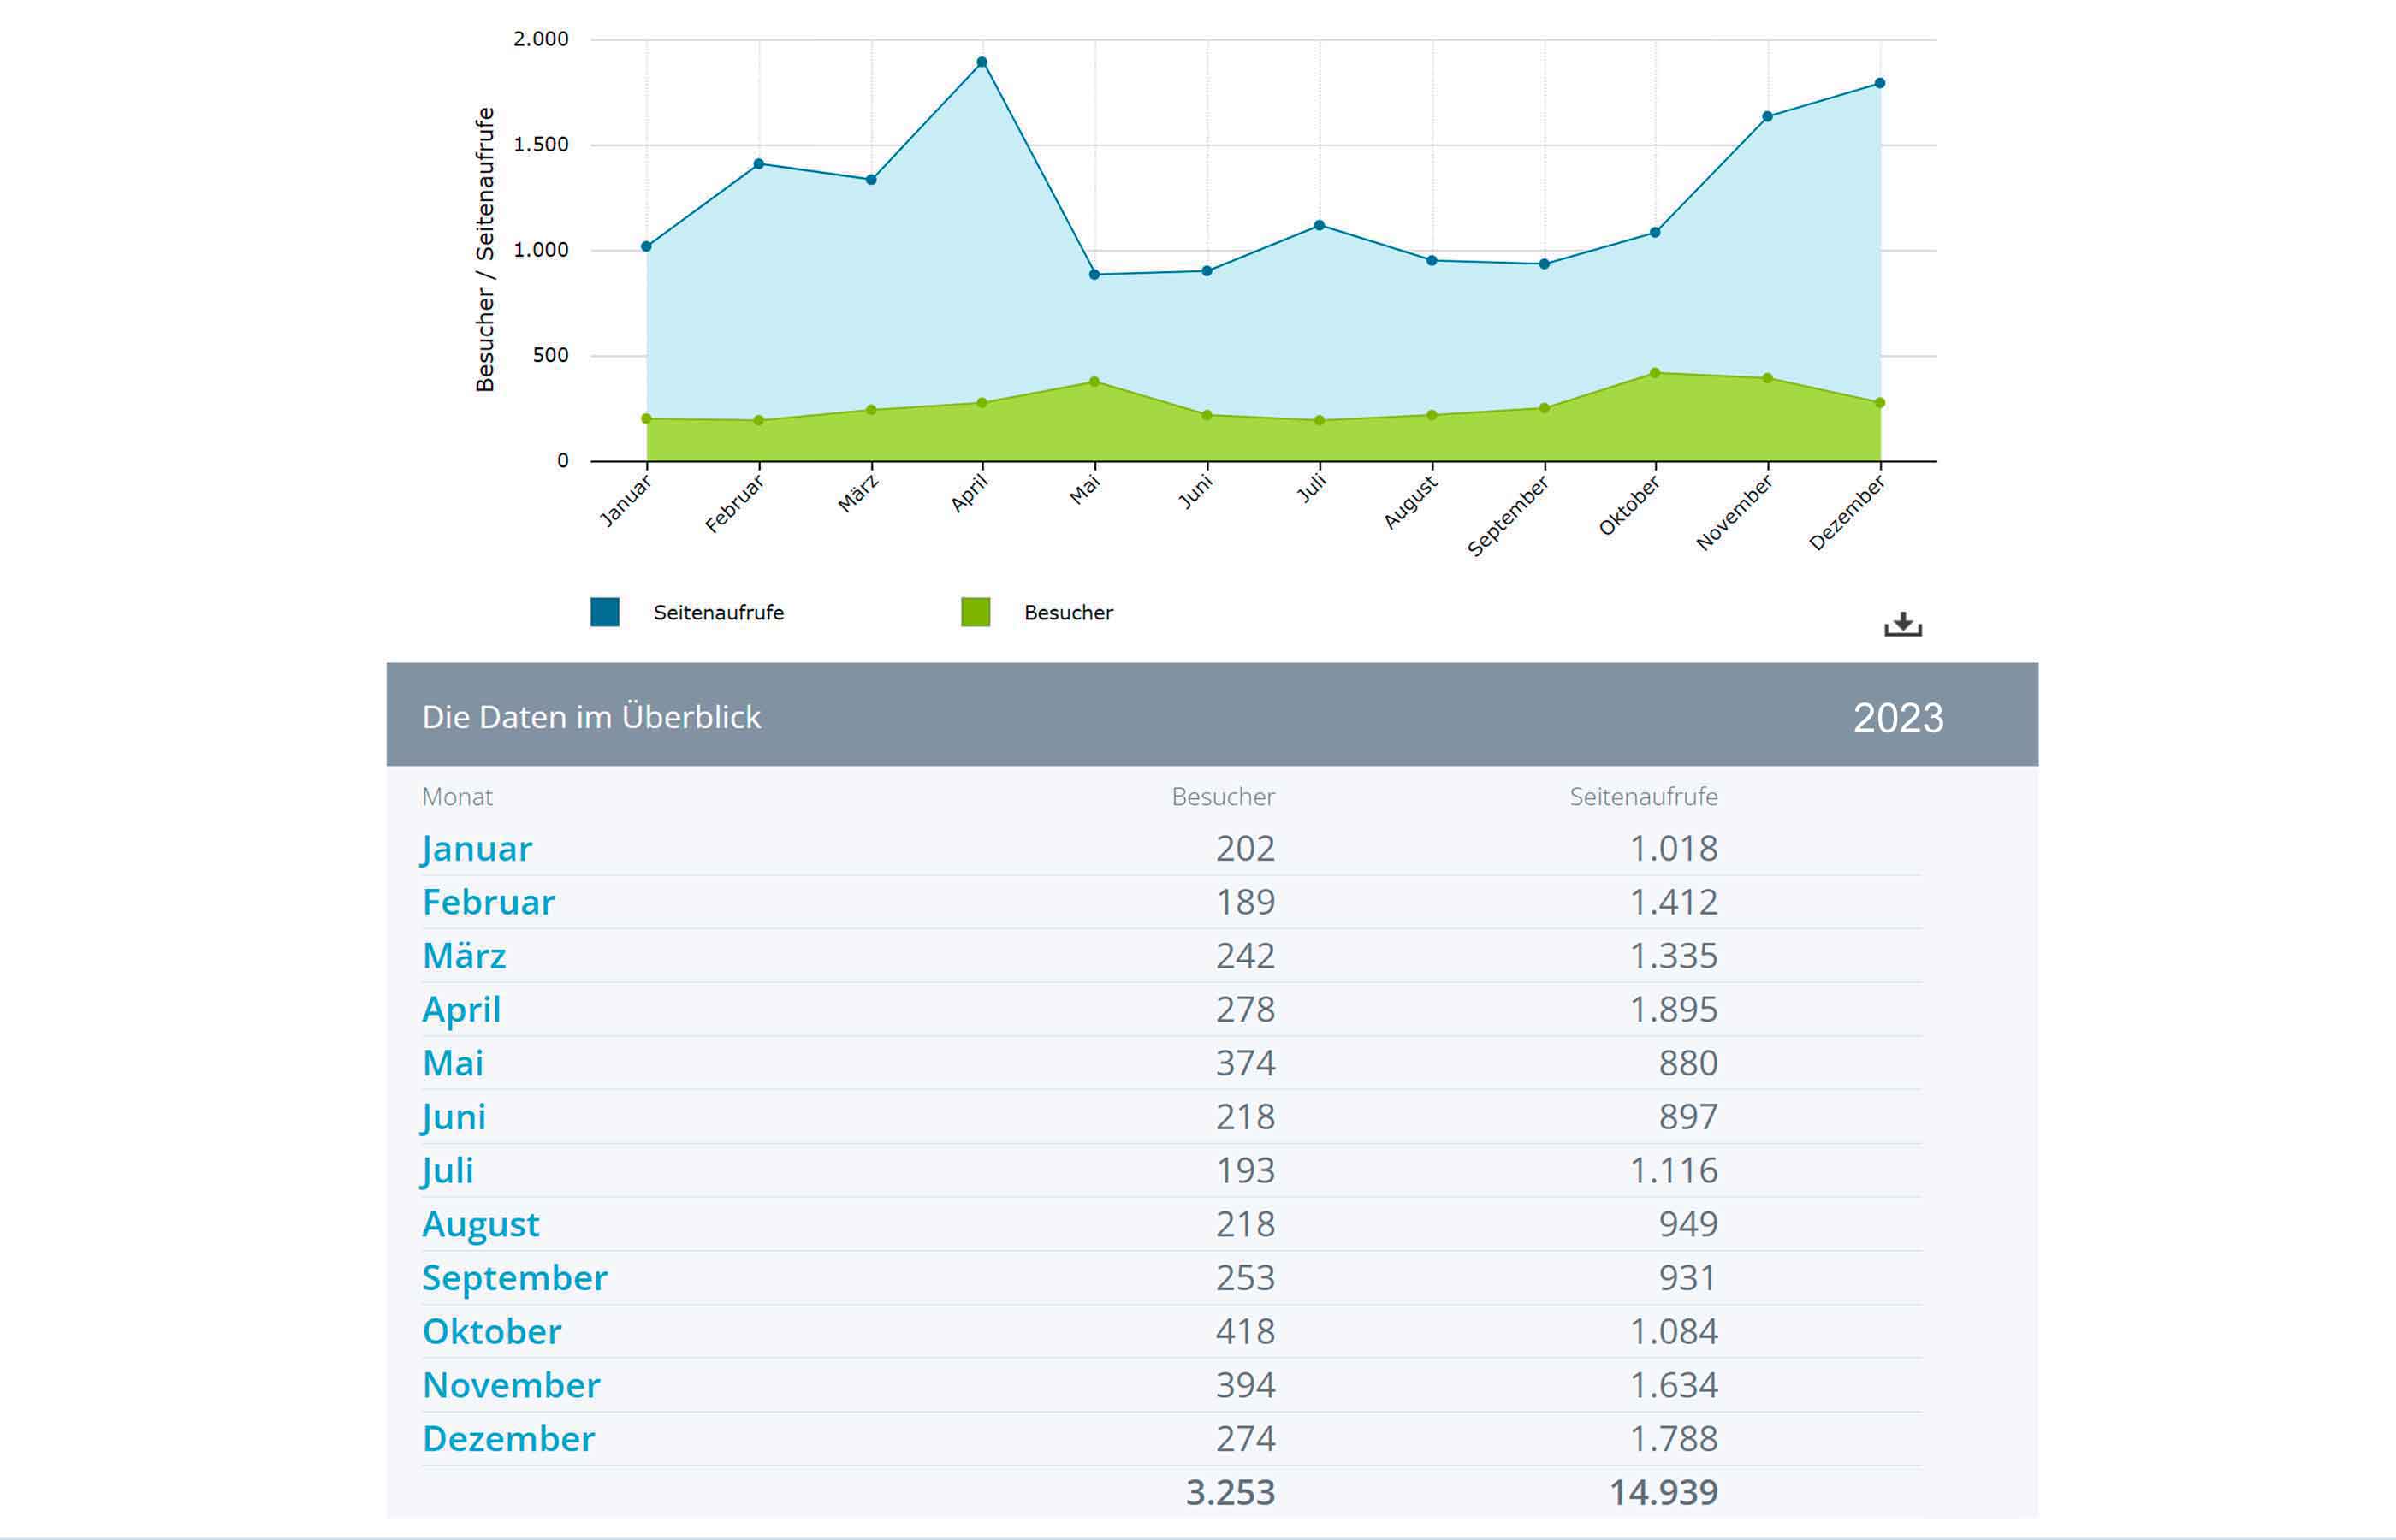Open the Februar month link
This screenshot has width=2396, height=1540.
[x=488, y=902]
